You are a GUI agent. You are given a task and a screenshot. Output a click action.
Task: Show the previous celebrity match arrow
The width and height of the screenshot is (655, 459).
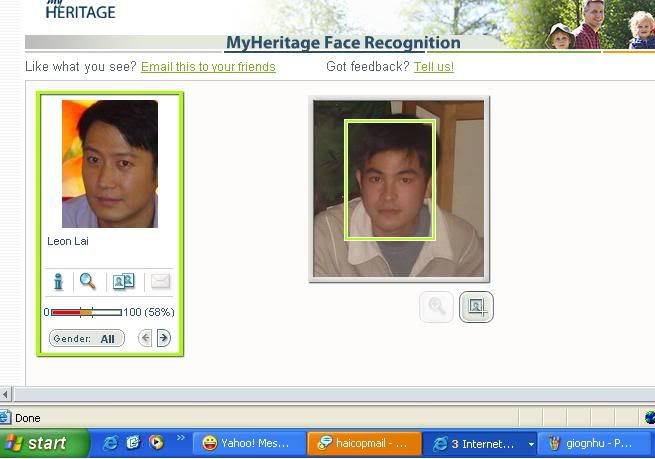click(x=145, y=338)
